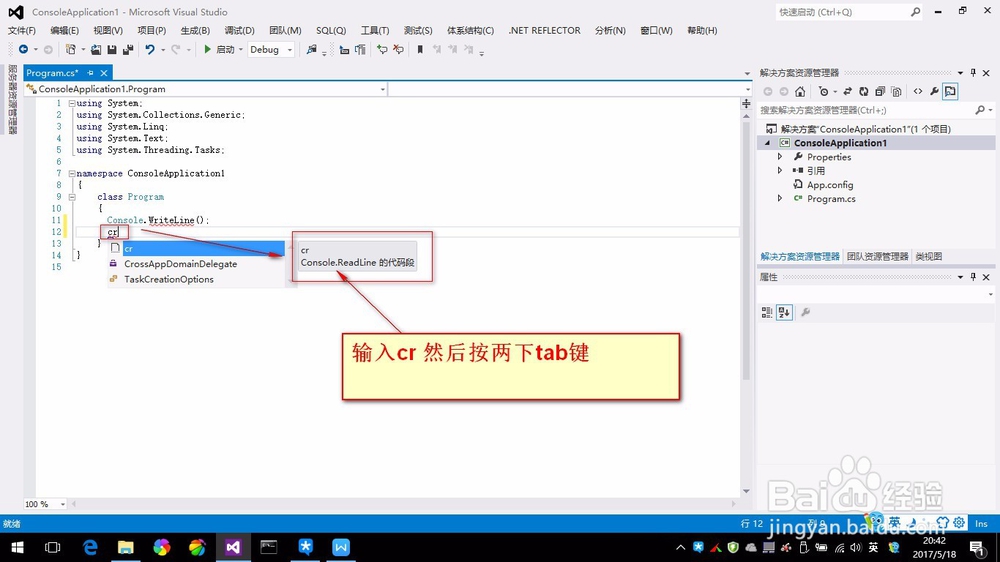Screen dimensions: 1000x562
Task: Close the Program.cs editor tab
Action: click(x=104, y=73)
